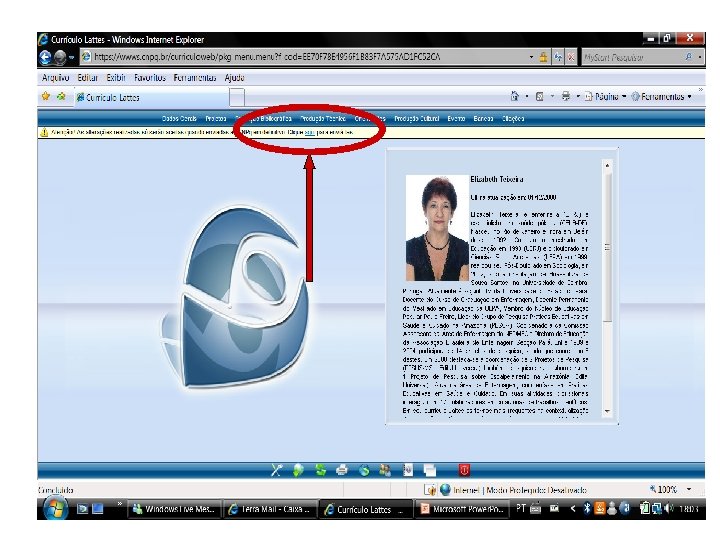
Task: Click the security padlock icon in address bar
Action: 544,57
